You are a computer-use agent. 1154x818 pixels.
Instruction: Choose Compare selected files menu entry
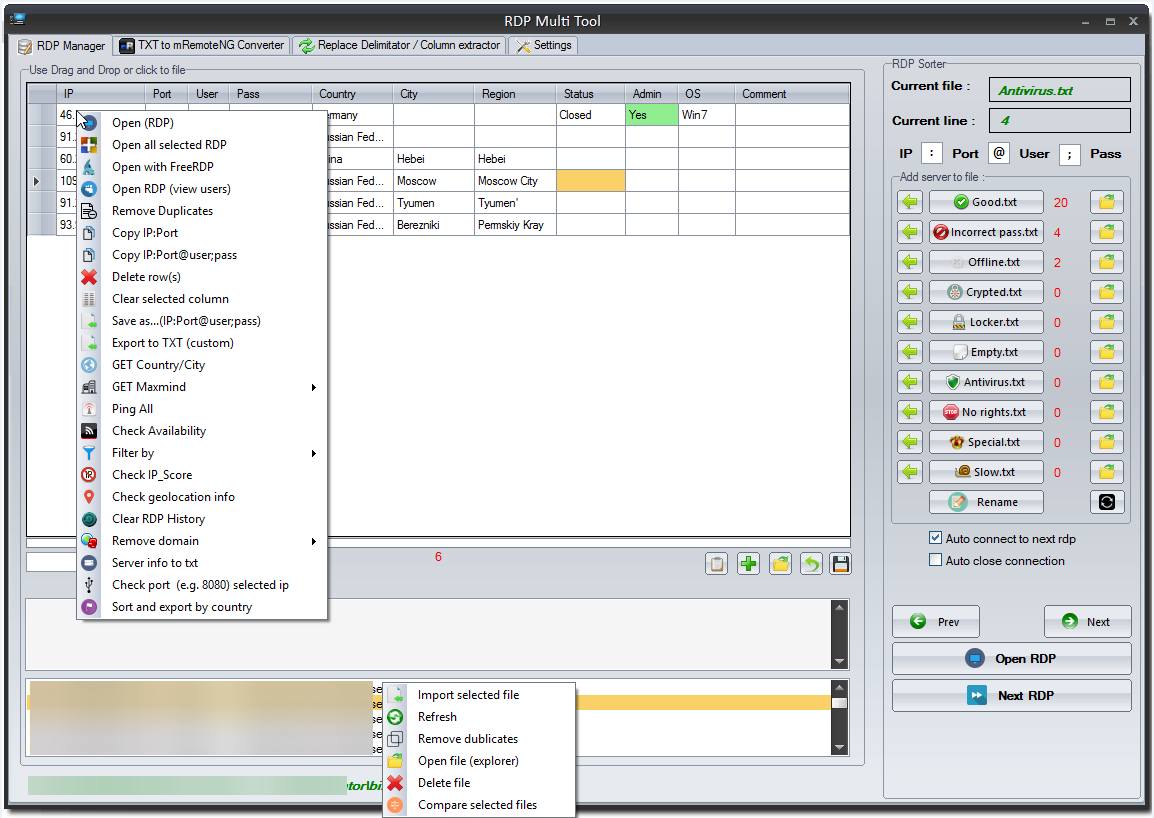477,805
